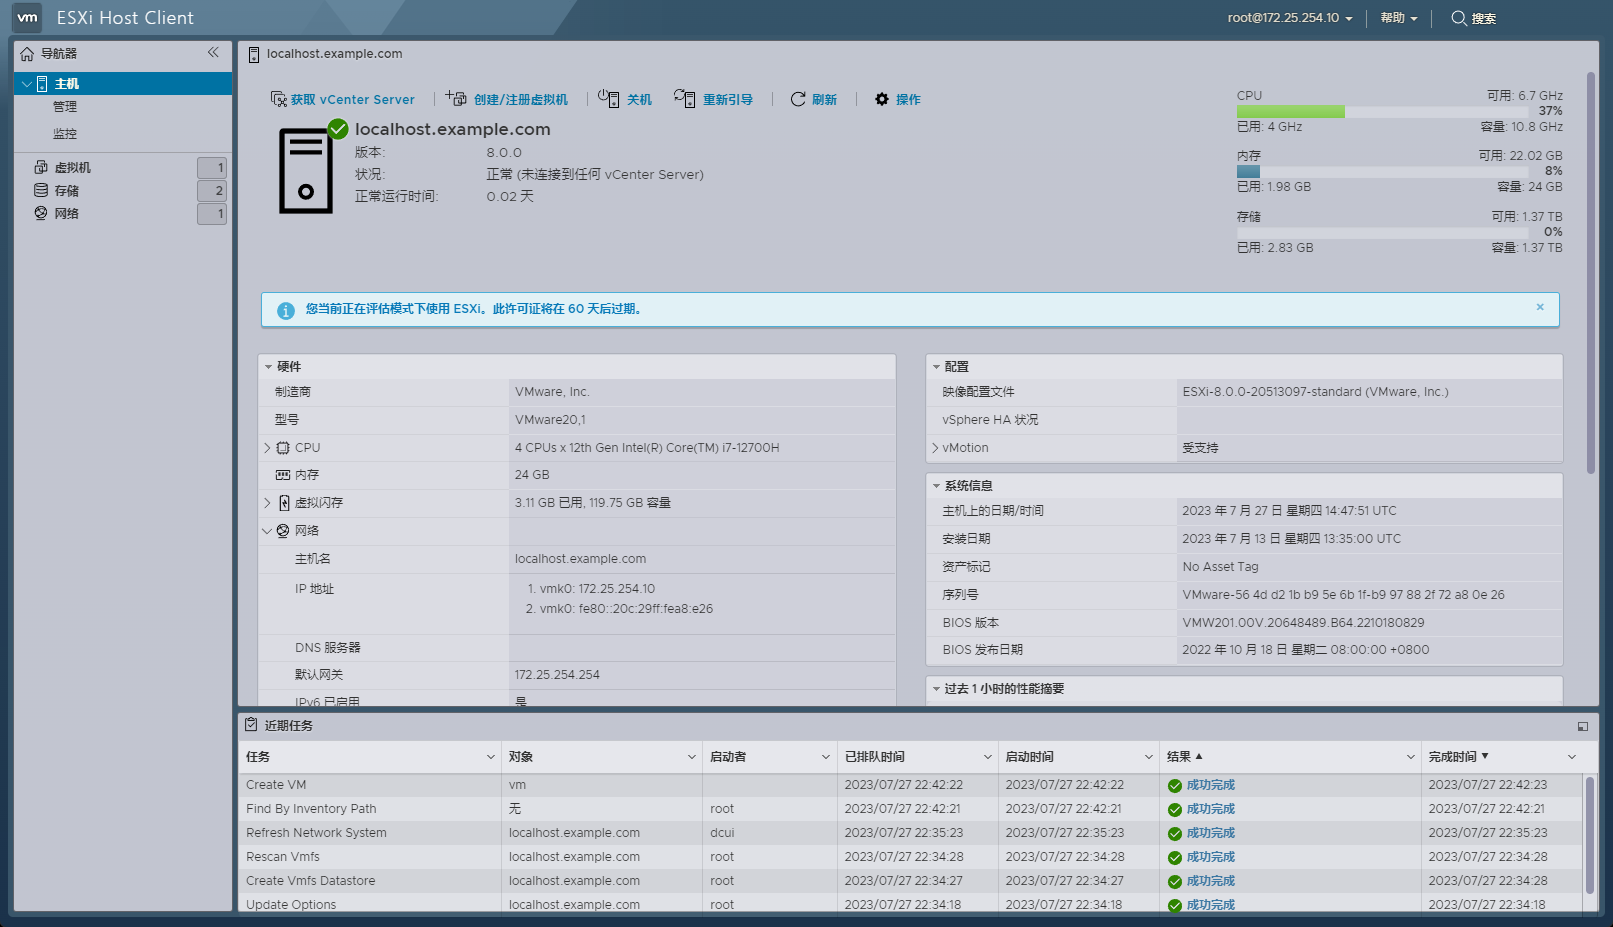This screenshot has height=927, width=1613.
Task: Click the Virtual Machines icon in navigator
Action: coord(41,167)
